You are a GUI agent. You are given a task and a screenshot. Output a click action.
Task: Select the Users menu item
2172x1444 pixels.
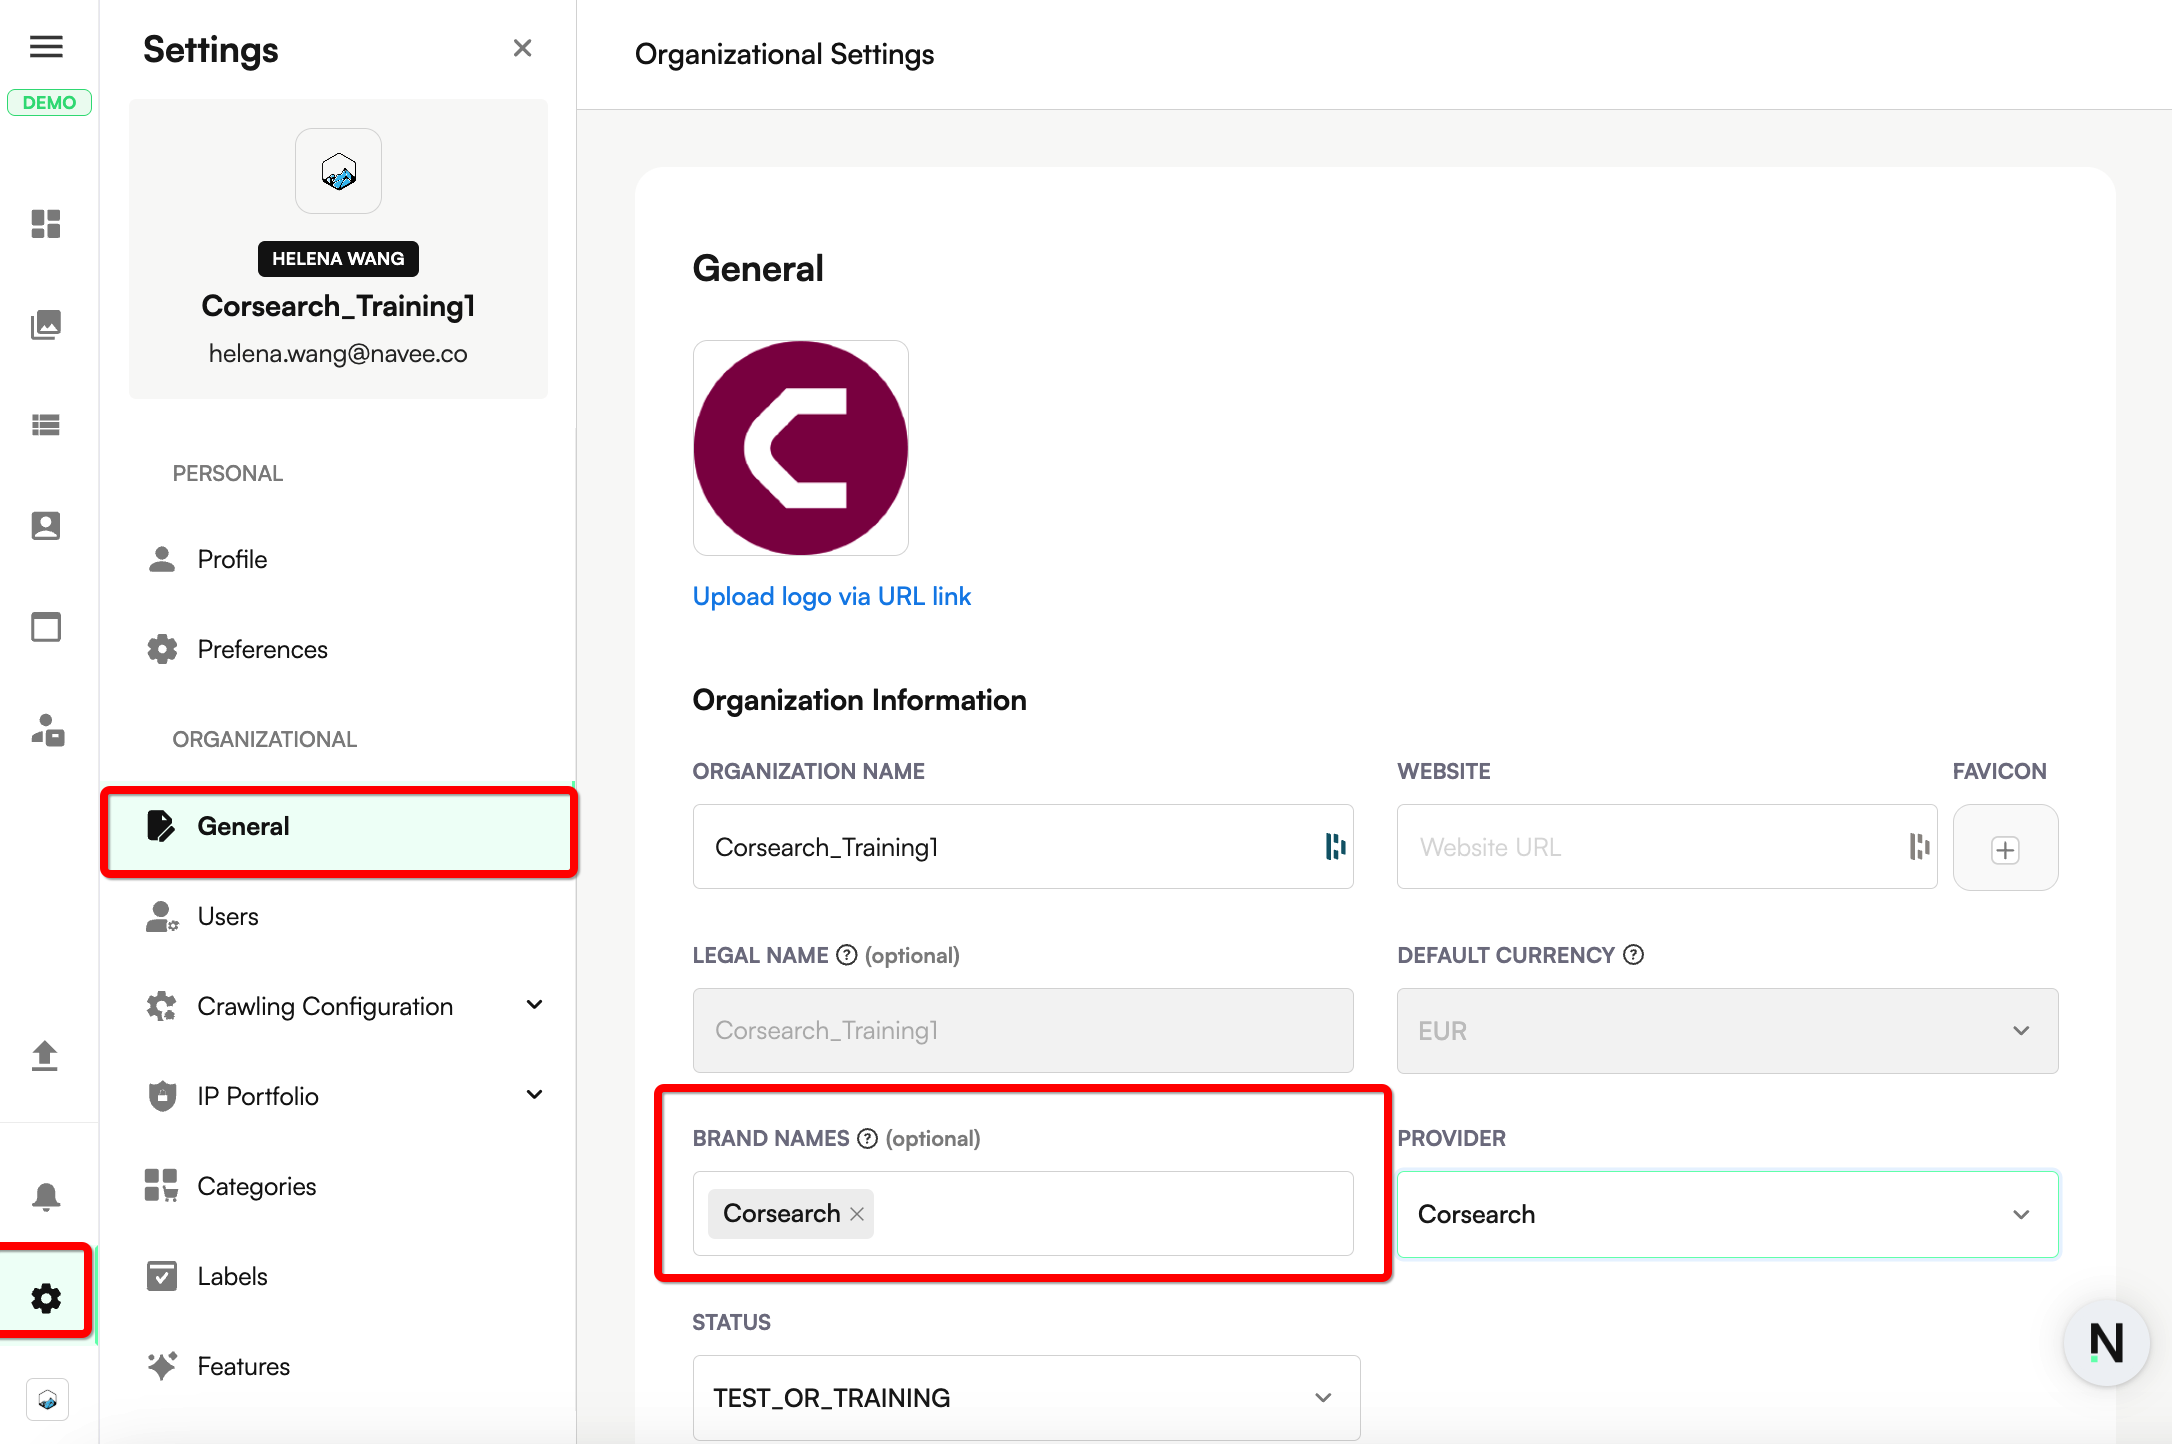pyautogui.click(x=228, y=916)
